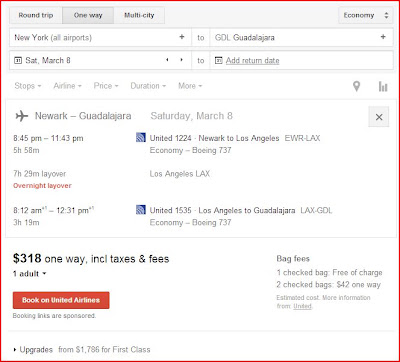Image resolution: width=400 pixels, height=362 pixels.
Task: Go to next departure date arrow
Action: (181, 60)
